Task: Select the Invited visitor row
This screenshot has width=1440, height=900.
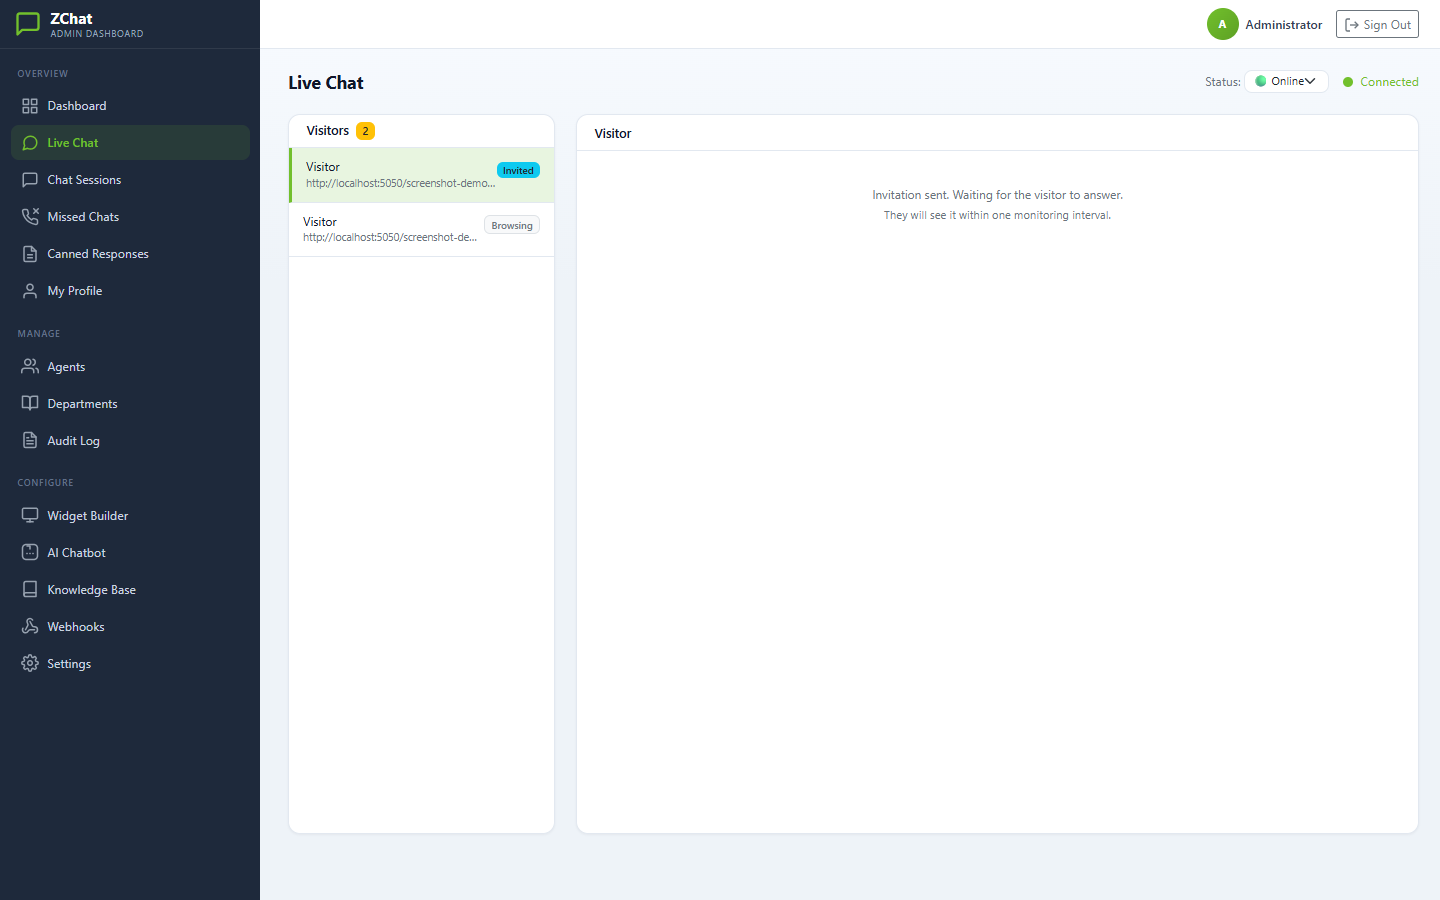Action: [421, 175]
